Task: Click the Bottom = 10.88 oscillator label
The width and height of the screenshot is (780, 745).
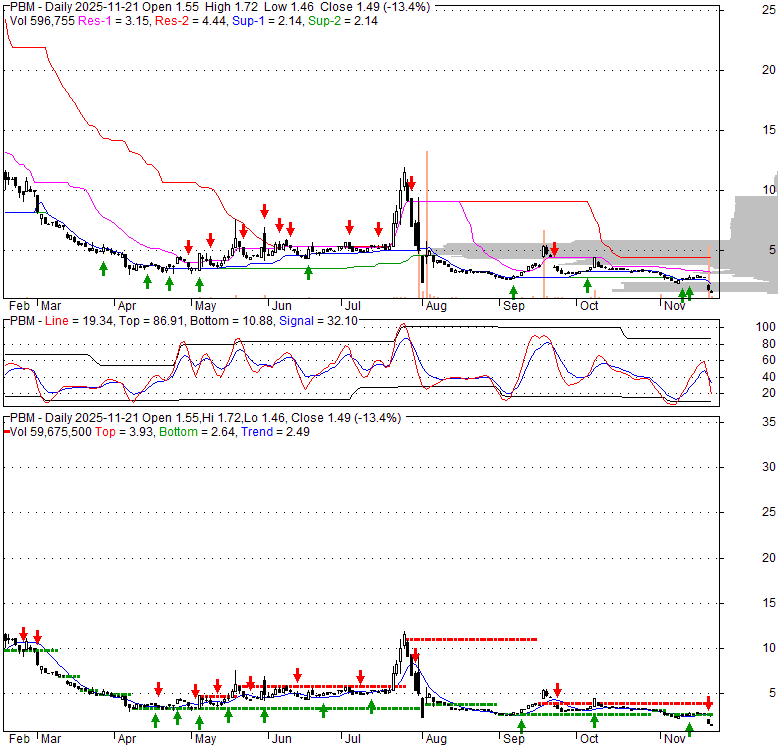Action: [232, 321]
